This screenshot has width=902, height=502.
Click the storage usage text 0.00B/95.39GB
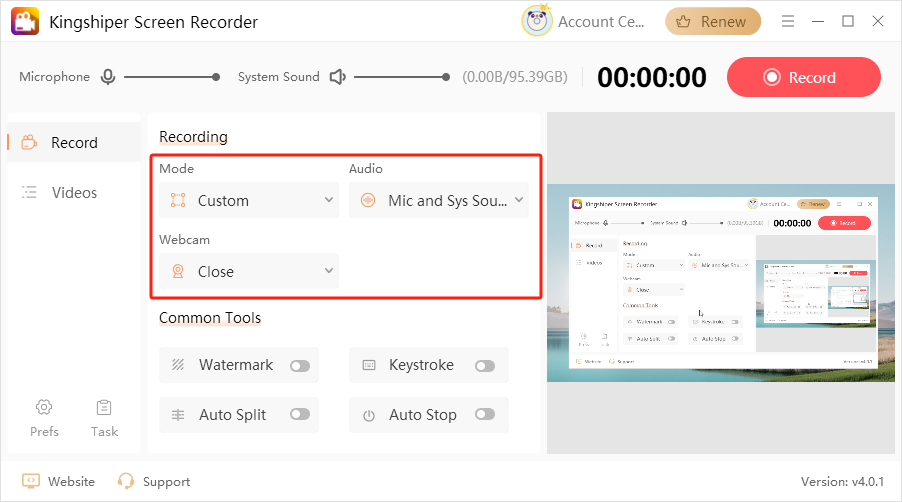coord(515,76)
